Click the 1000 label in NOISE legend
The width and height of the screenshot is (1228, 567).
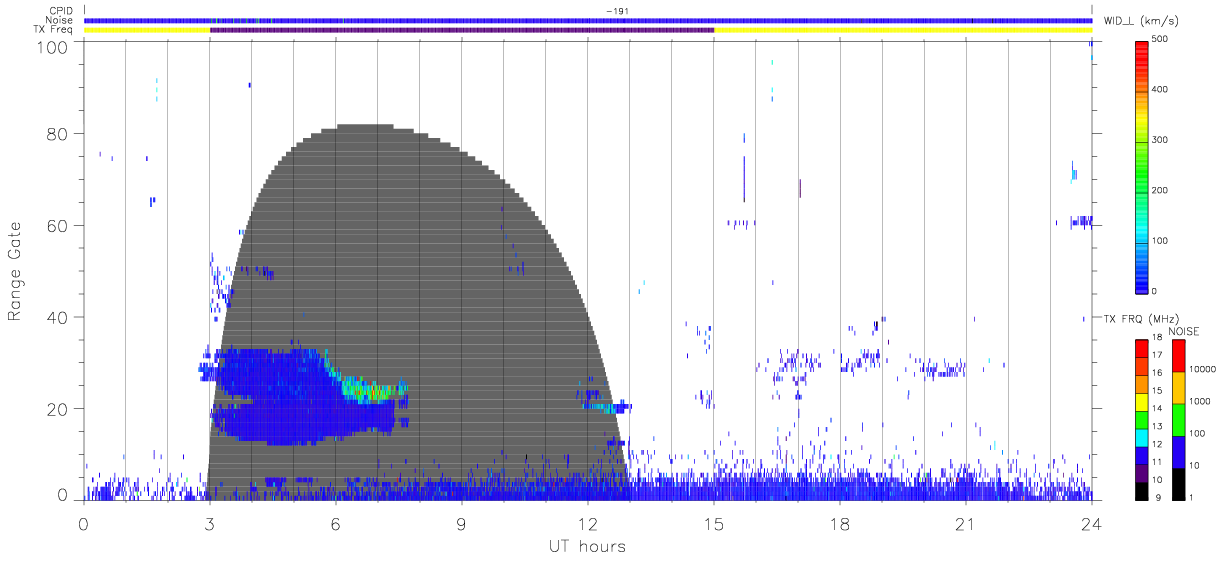point(1199,401)
